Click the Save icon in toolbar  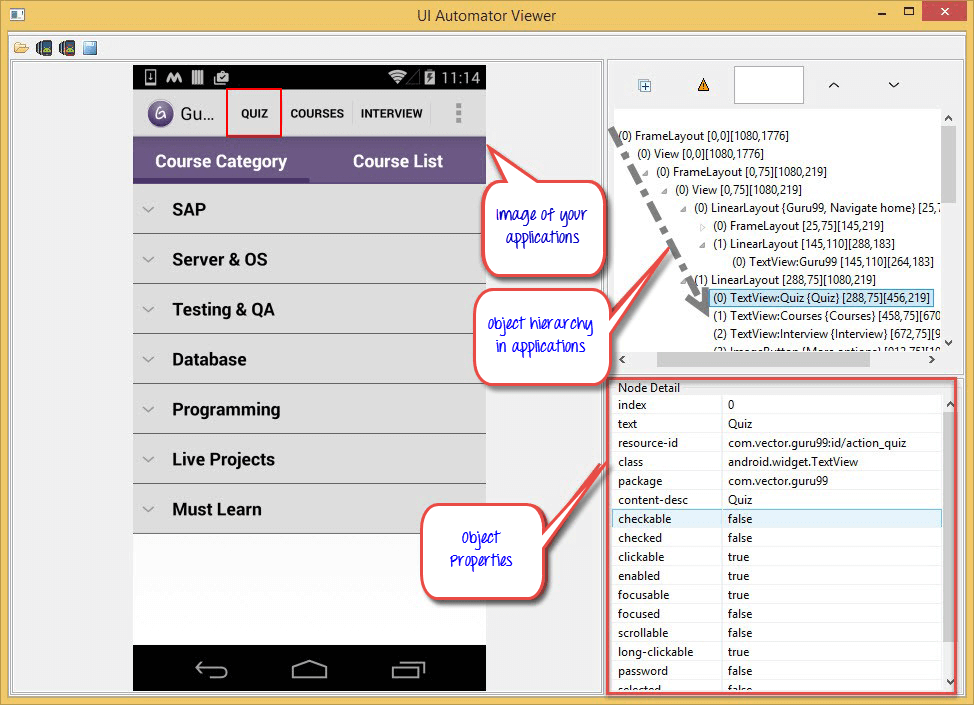point(89,47)
